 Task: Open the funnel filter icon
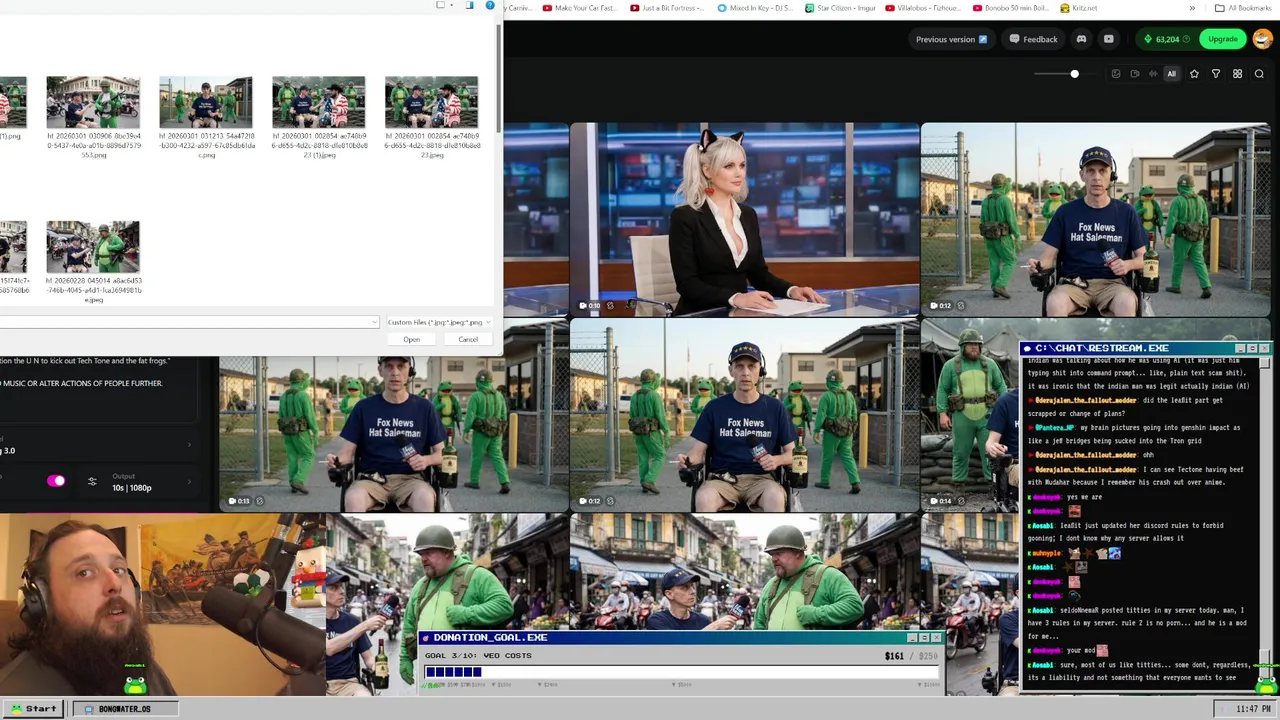[1216, 74]
